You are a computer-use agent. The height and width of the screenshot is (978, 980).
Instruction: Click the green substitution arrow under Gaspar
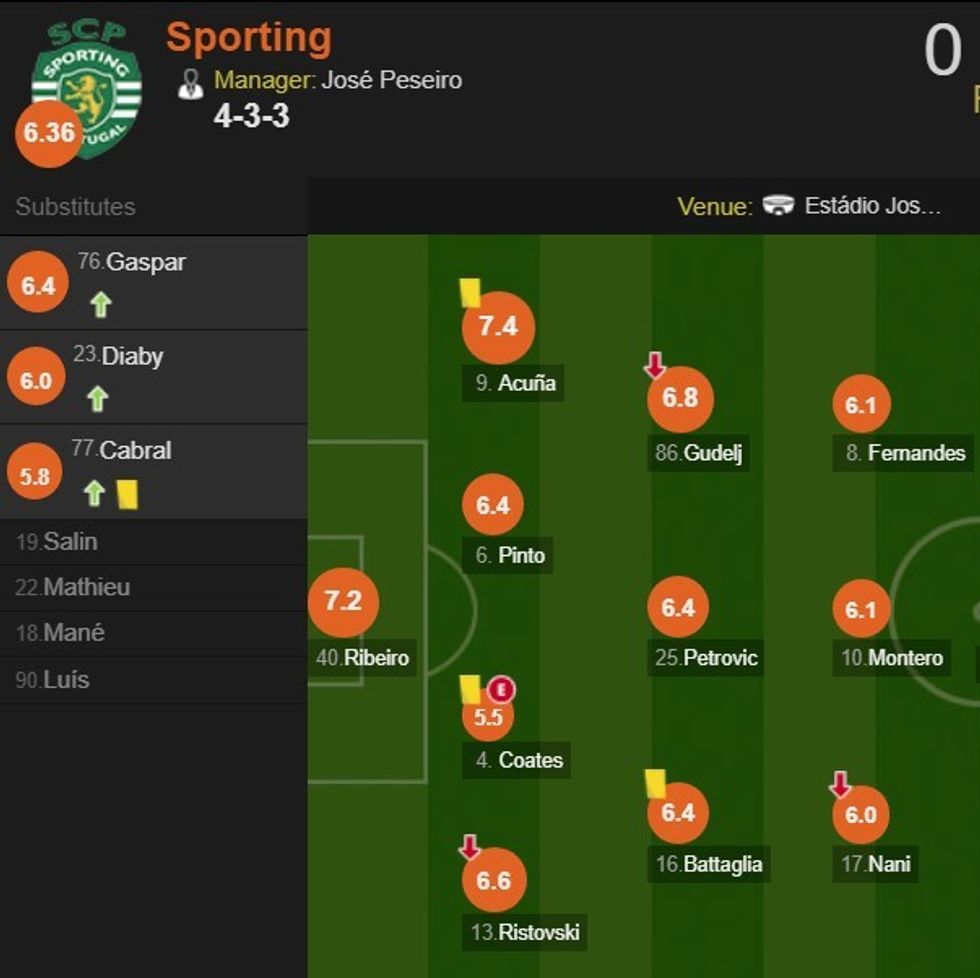(x=100, y=305)
